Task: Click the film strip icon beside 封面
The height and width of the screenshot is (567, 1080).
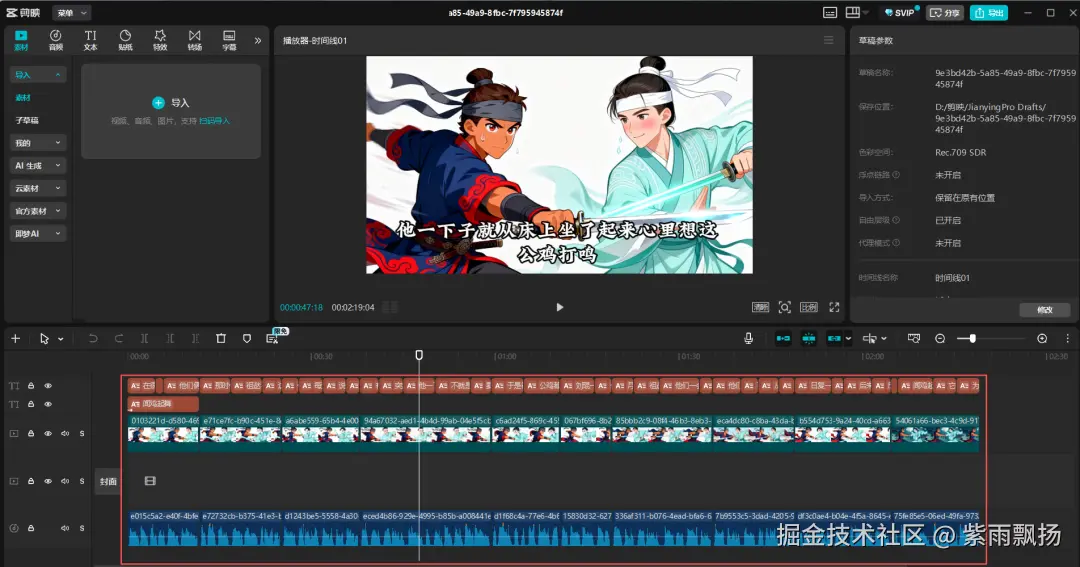Action: pyautogui.click(x=150, y=481)
